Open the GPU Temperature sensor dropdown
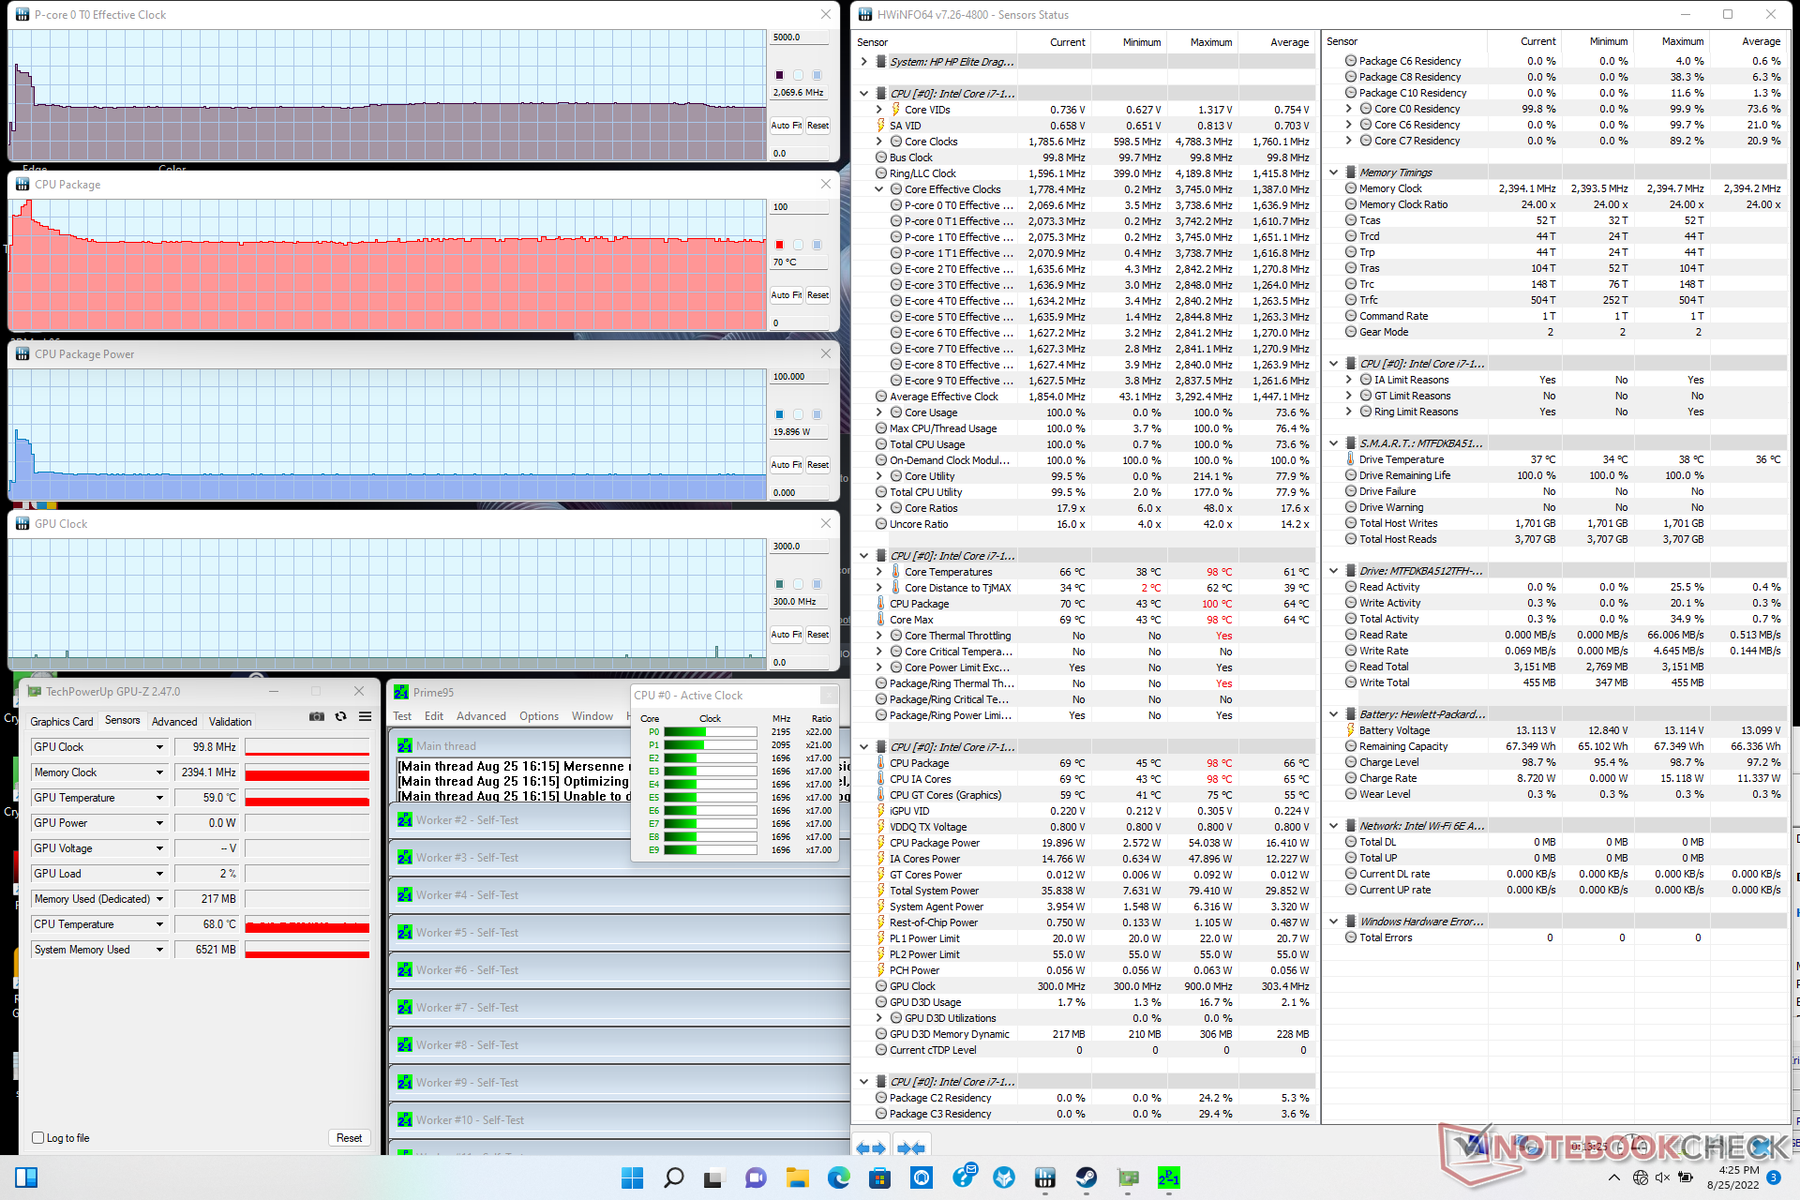The width and height of the screenshot is (1800, 1200). click(x=159, y=798)
